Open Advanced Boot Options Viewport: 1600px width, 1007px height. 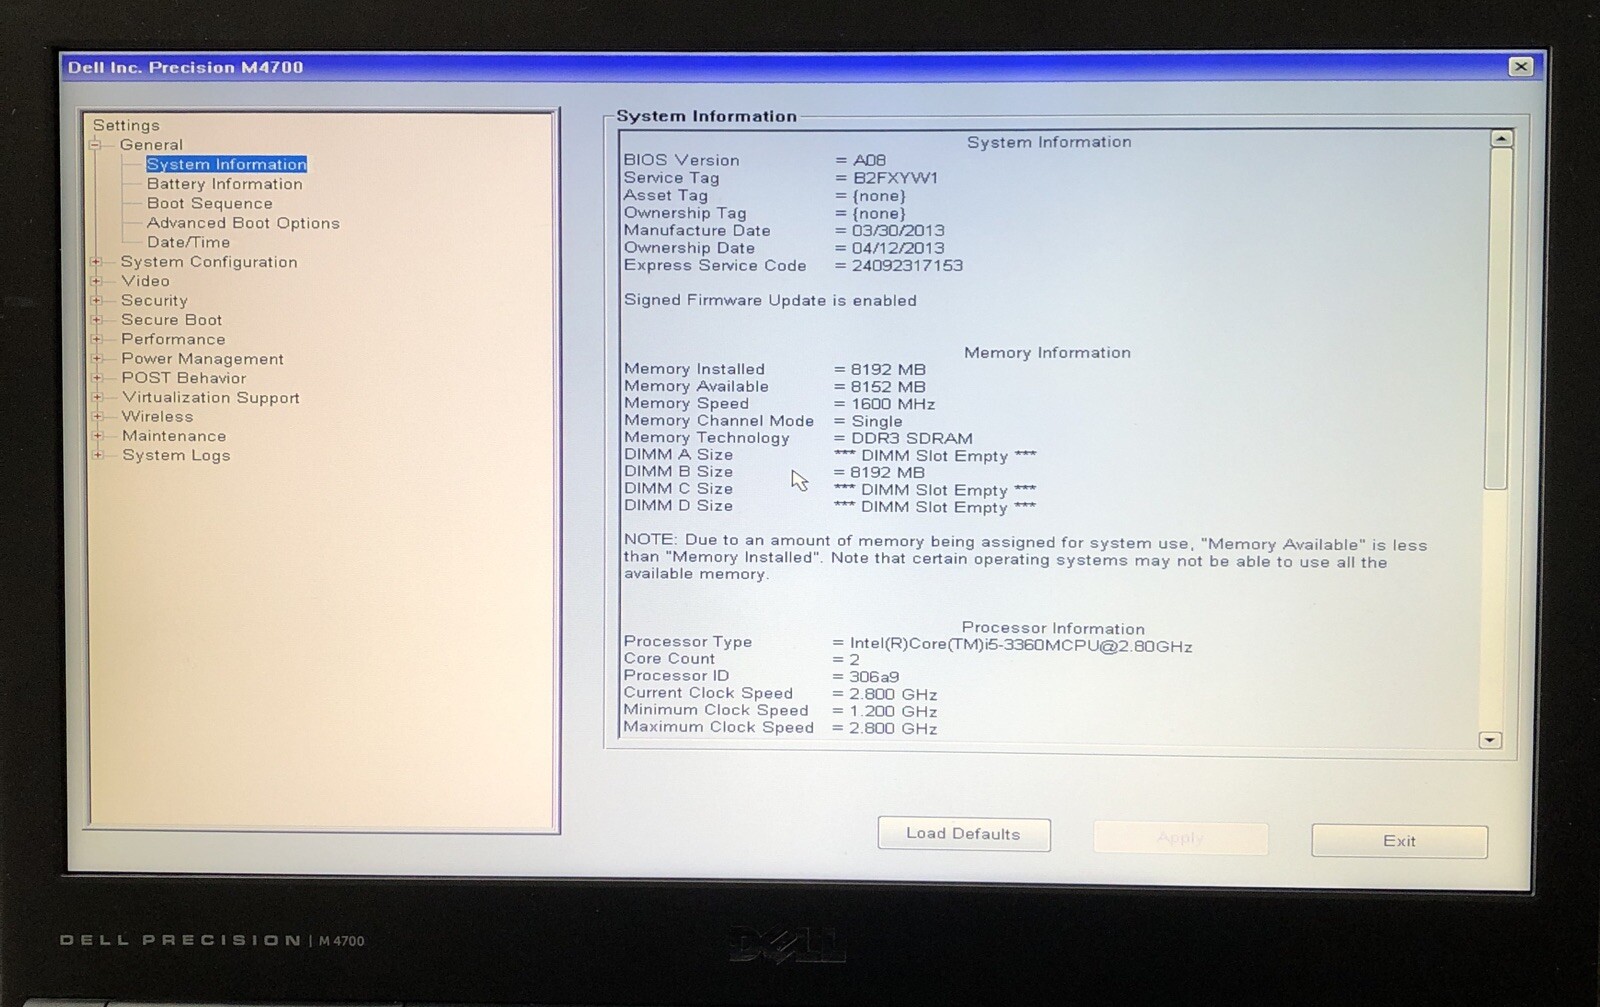[x=243, y=223]
